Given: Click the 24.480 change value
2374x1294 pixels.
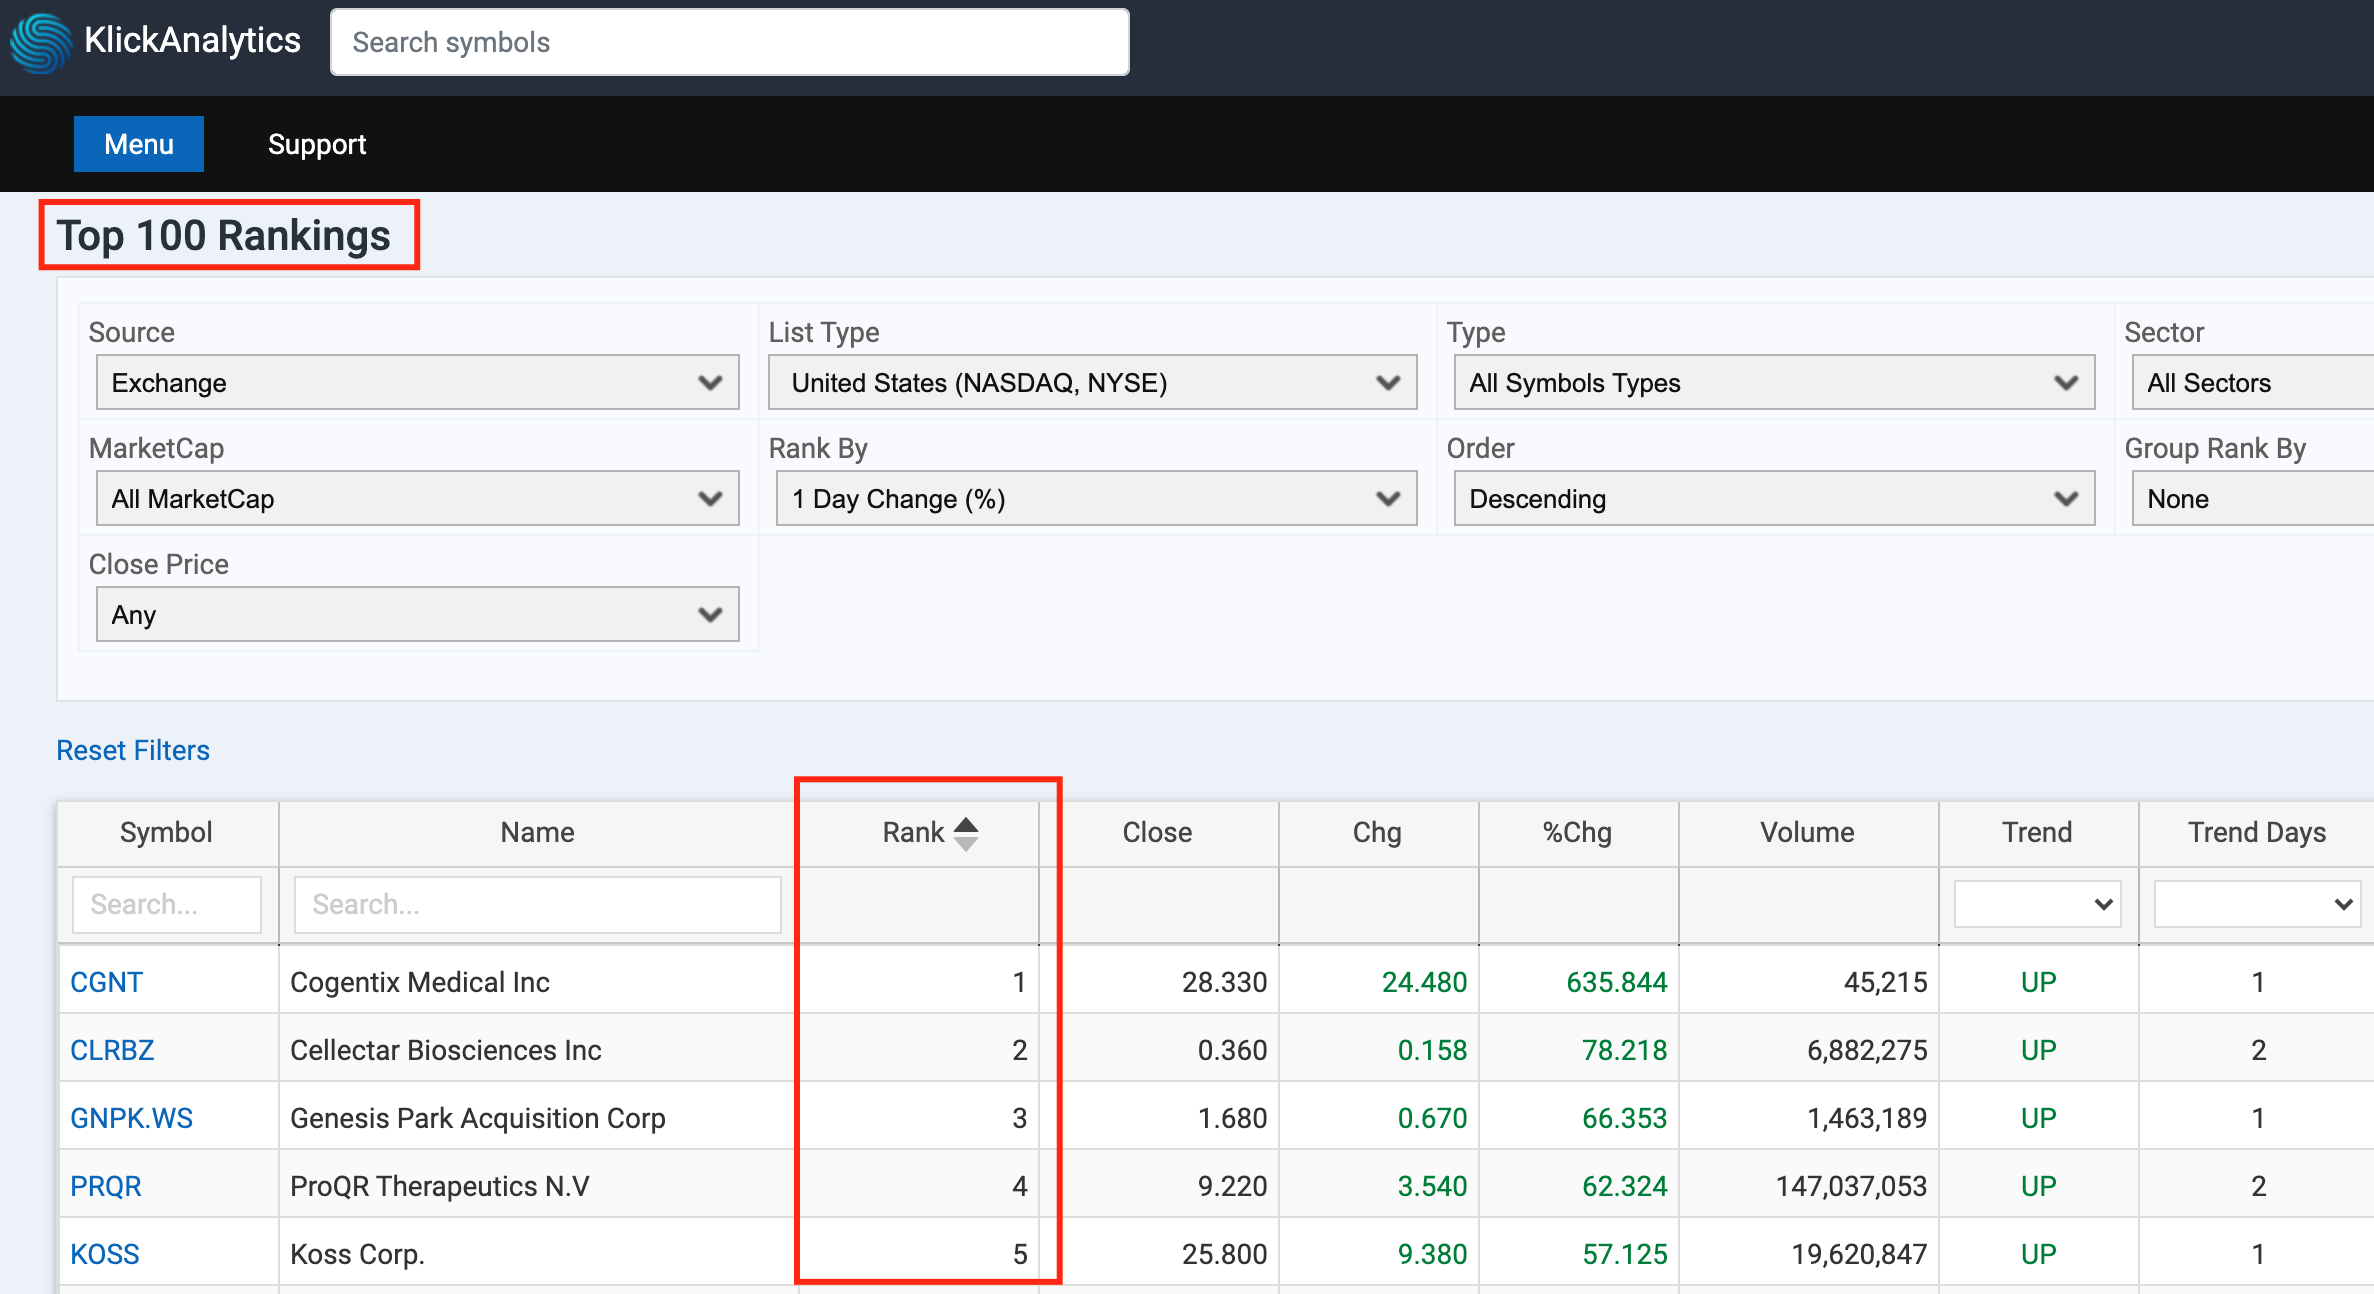Looking at the screenshot, I should (1425, 982).
